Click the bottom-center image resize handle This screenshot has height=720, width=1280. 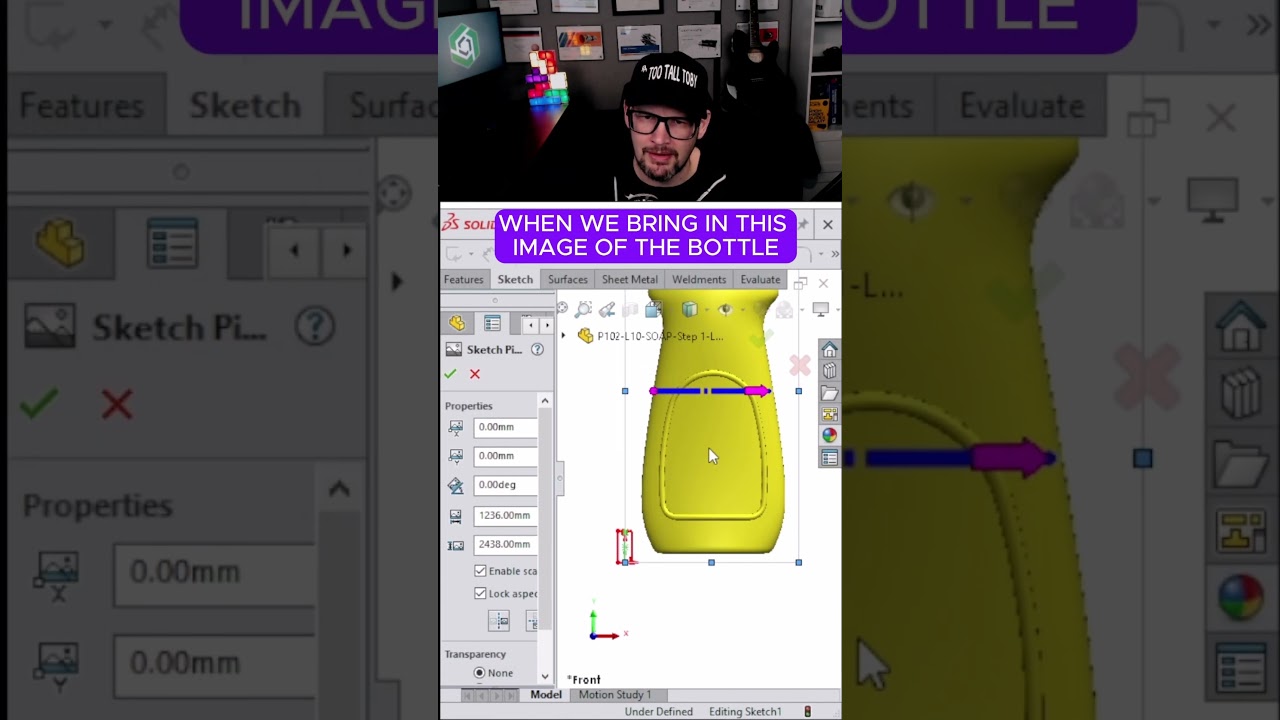pos(711,563)
